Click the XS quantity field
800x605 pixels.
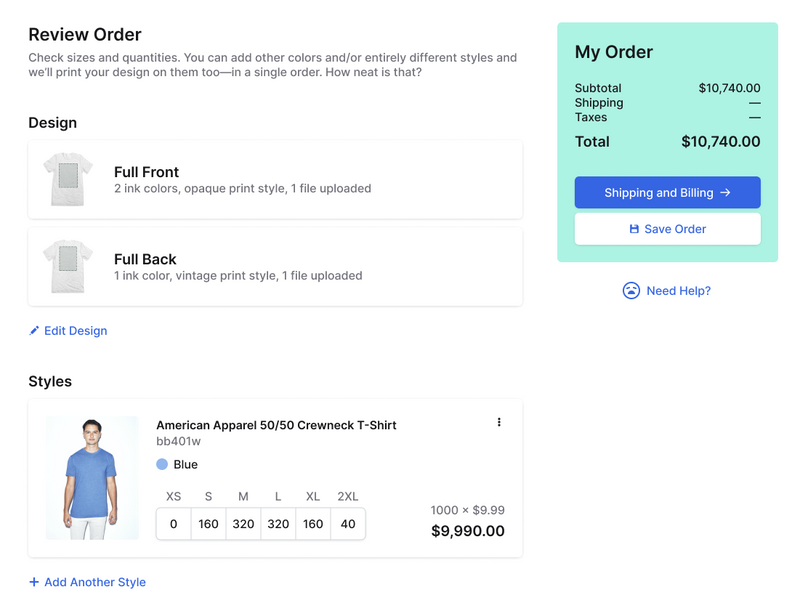tap(173, 524)
